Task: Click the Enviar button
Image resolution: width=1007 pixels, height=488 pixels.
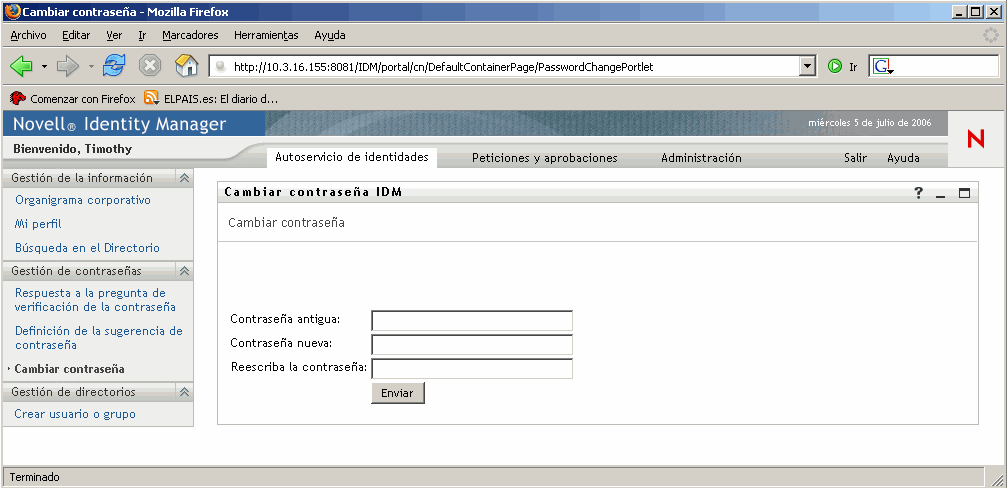Action: pyautogui.click(x=398, y=393)
